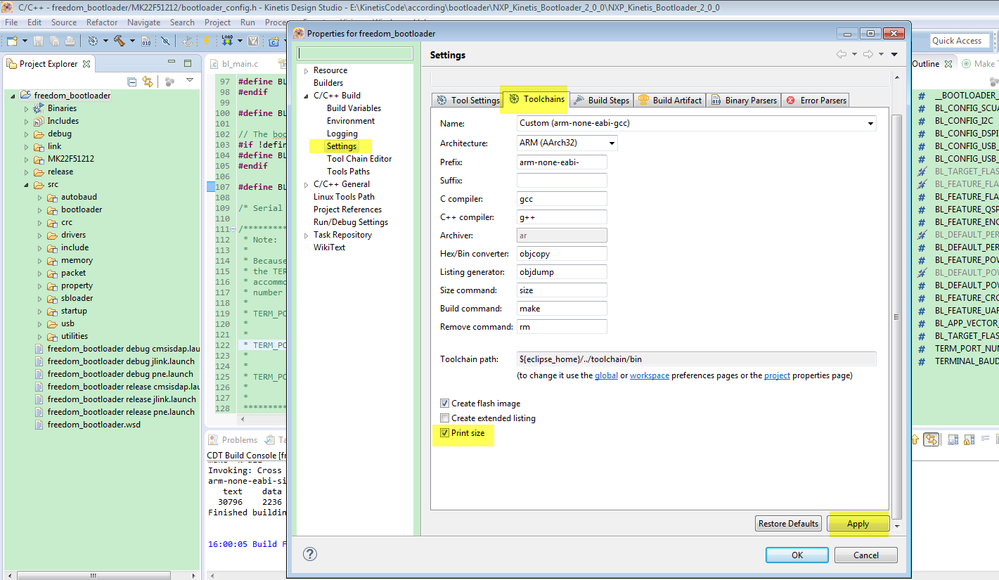Follow the project properties link
The image size is (999, 580).
[777, 375]
